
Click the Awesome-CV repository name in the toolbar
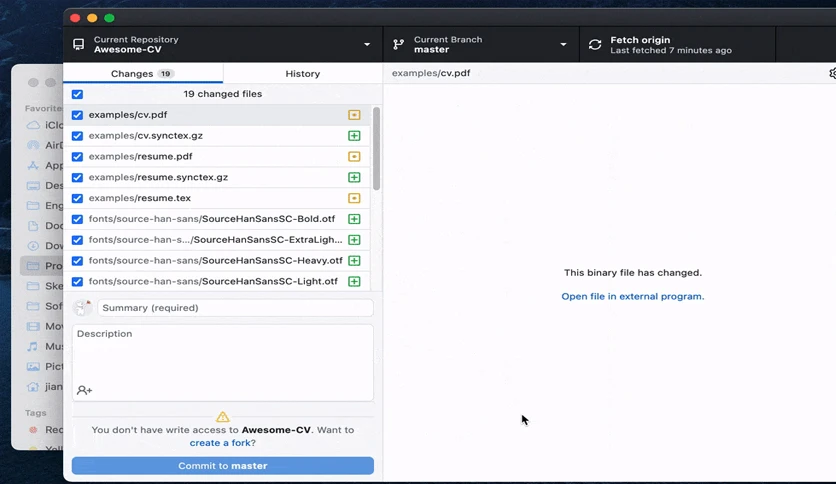[127, 50]
